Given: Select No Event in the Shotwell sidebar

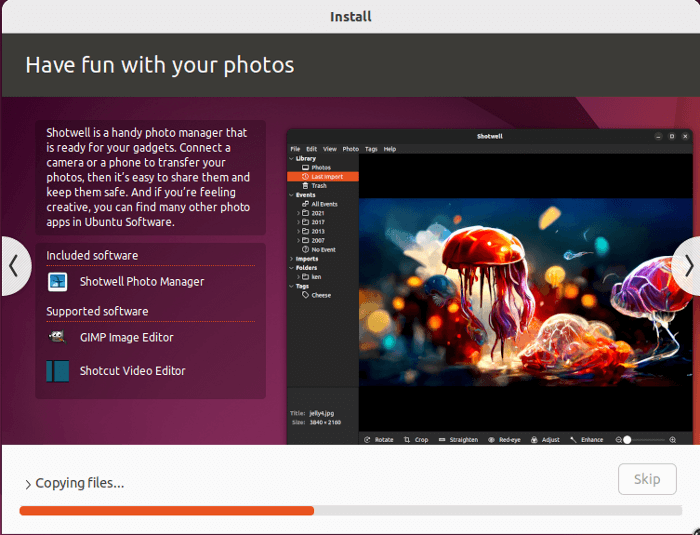Looking at the screenshot, I should 322,250.
